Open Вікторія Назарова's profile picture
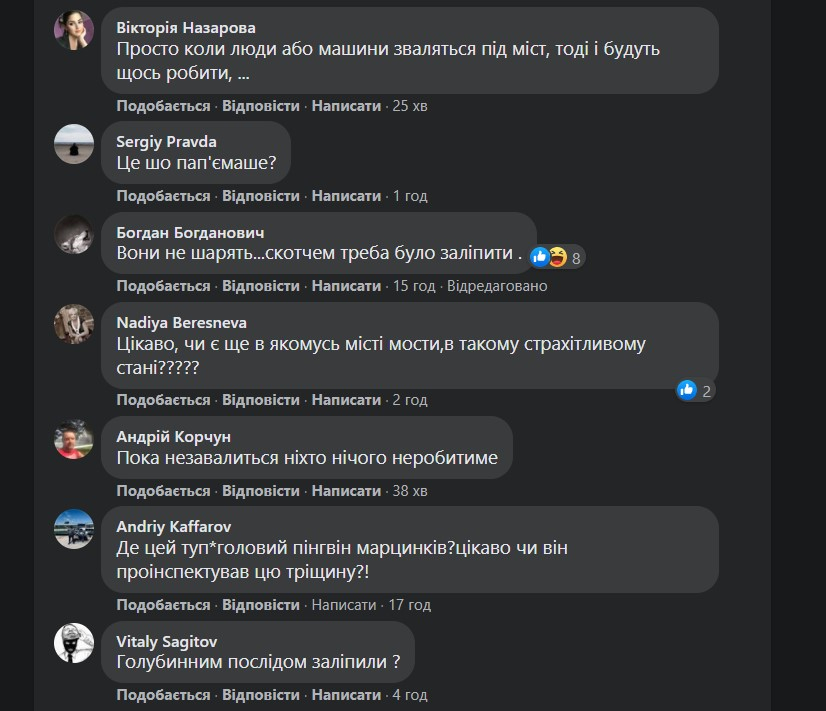Image resolution: width=826 pixels, height=711 pixels. tap(74, 30)
